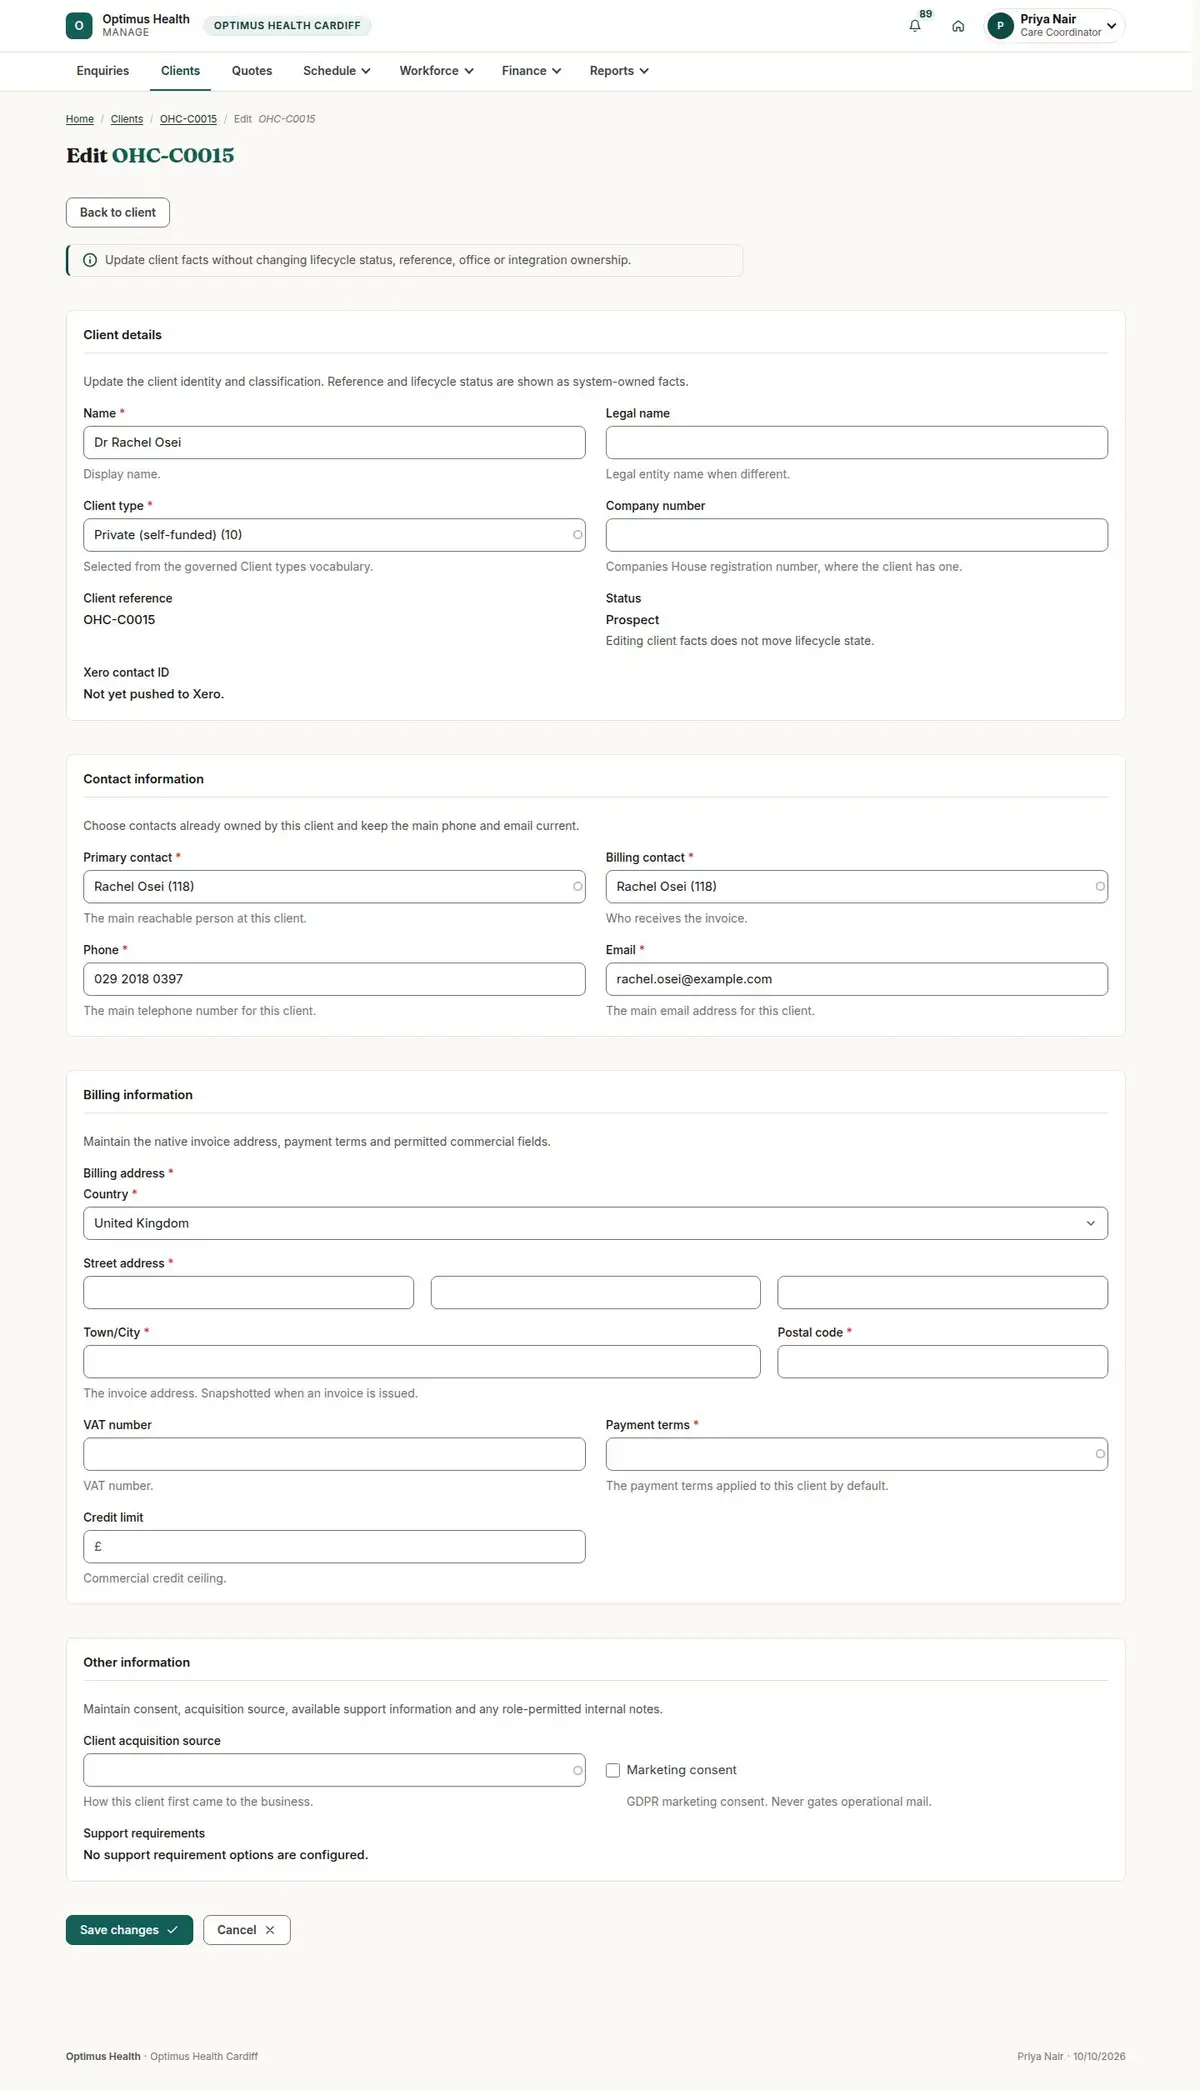This screenshot has width=1200, height=2090.
Task: Click the home icon in header
Action: pyautogui.click(x=958, y=26)
